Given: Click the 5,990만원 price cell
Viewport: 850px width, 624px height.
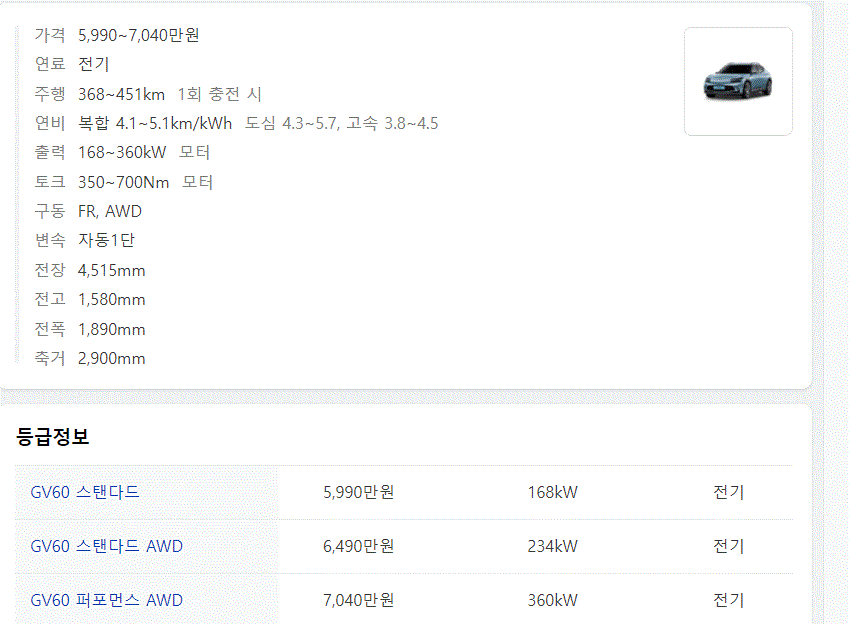Looking at the screenshot, I should pos(359,492).
